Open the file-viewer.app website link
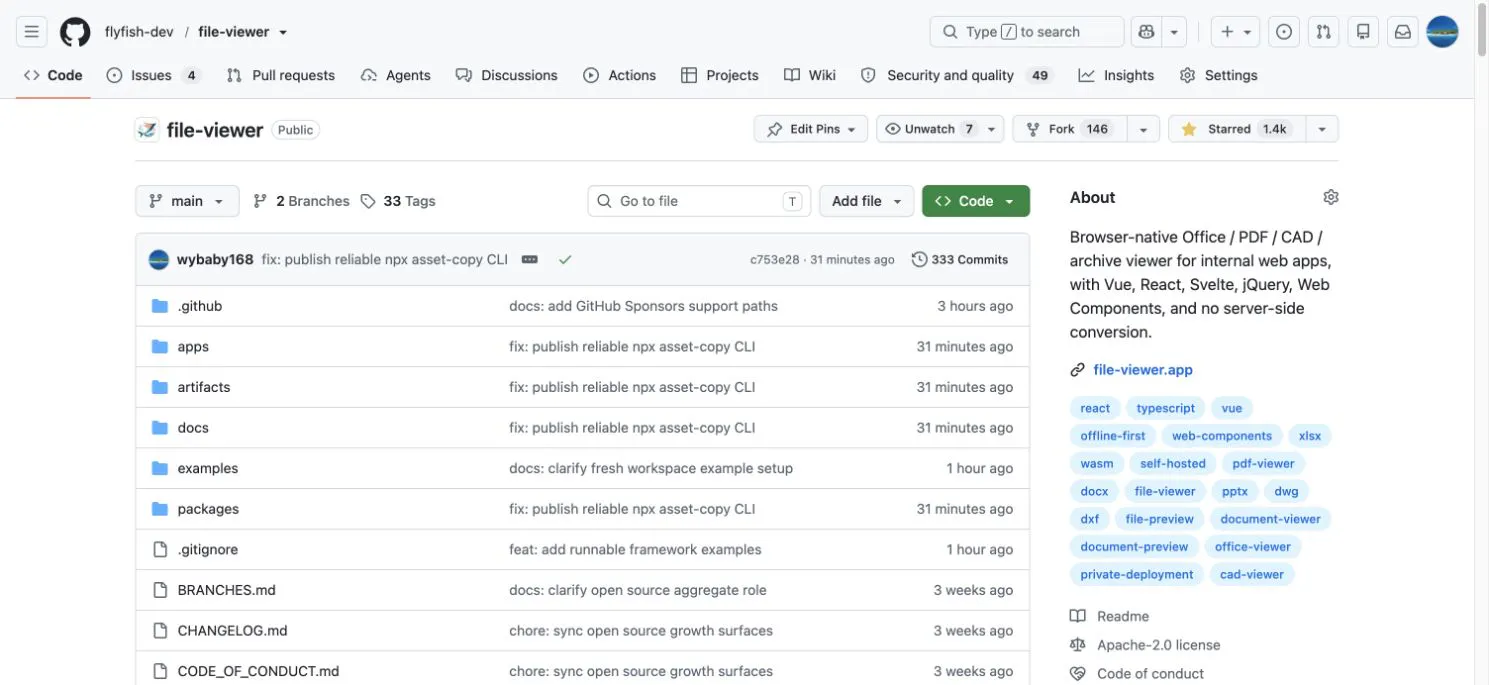Screen dimensions: 1489x685 click(x=1143, y=370)
